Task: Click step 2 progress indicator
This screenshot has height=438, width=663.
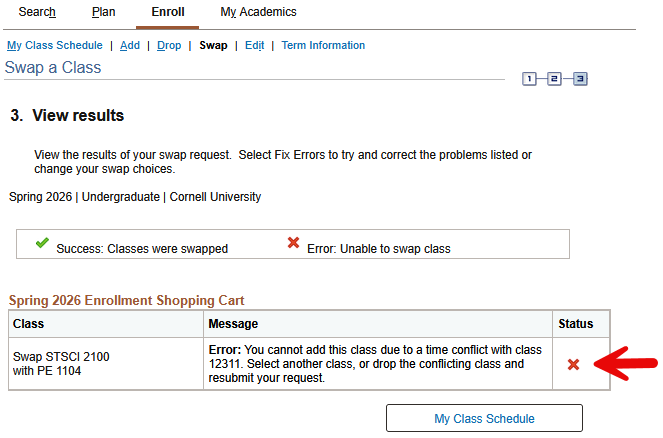Action: 555,78
